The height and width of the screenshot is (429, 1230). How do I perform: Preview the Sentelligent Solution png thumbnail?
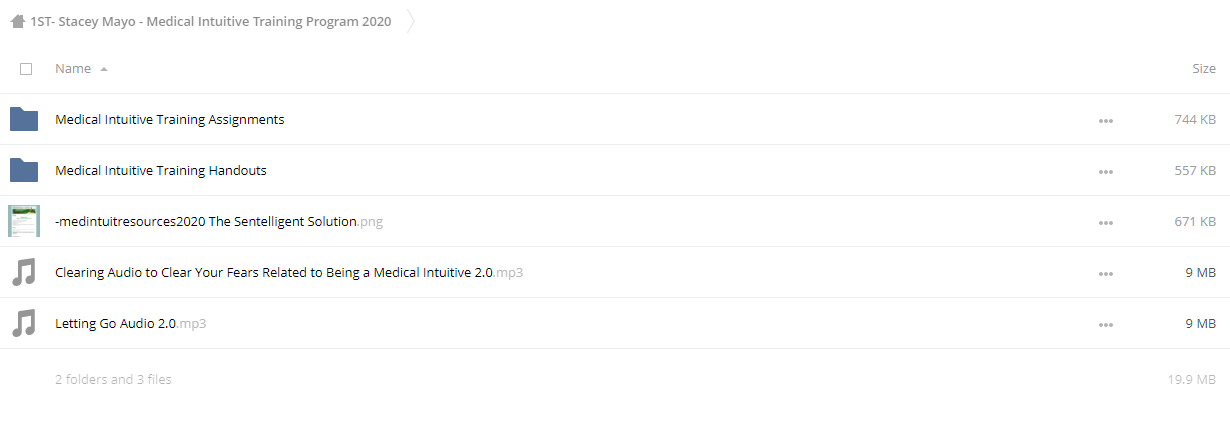24,221
